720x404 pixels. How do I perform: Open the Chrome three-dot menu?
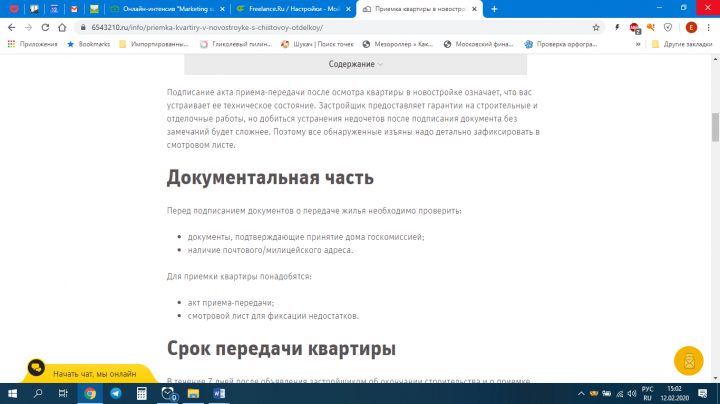tap(709, 28)
